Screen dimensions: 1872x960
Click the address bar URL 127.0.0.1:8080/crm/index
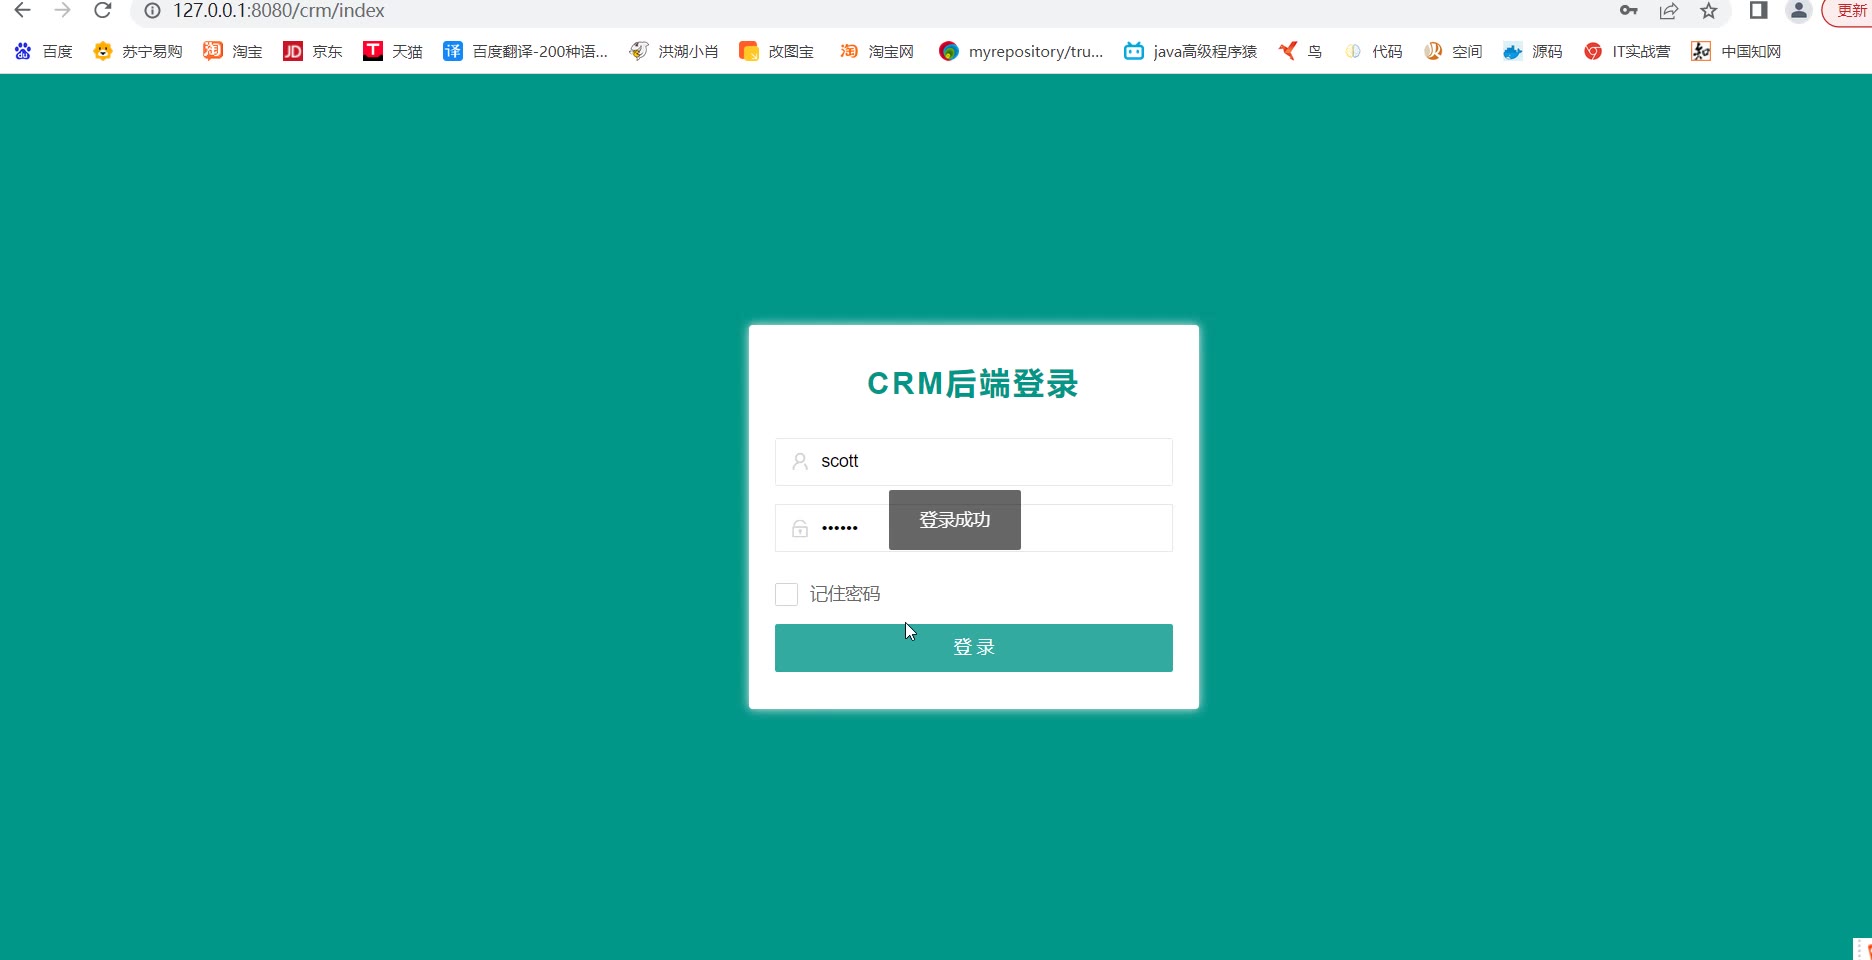tap(279, 11)
